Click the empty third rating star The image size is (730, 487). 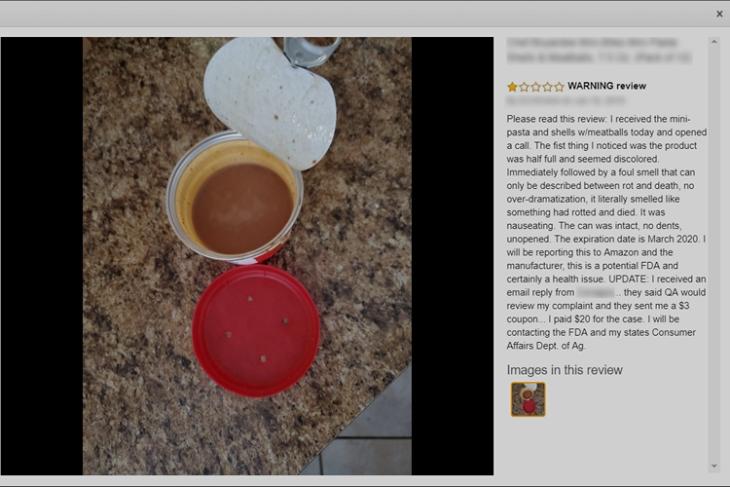(535, 87)
